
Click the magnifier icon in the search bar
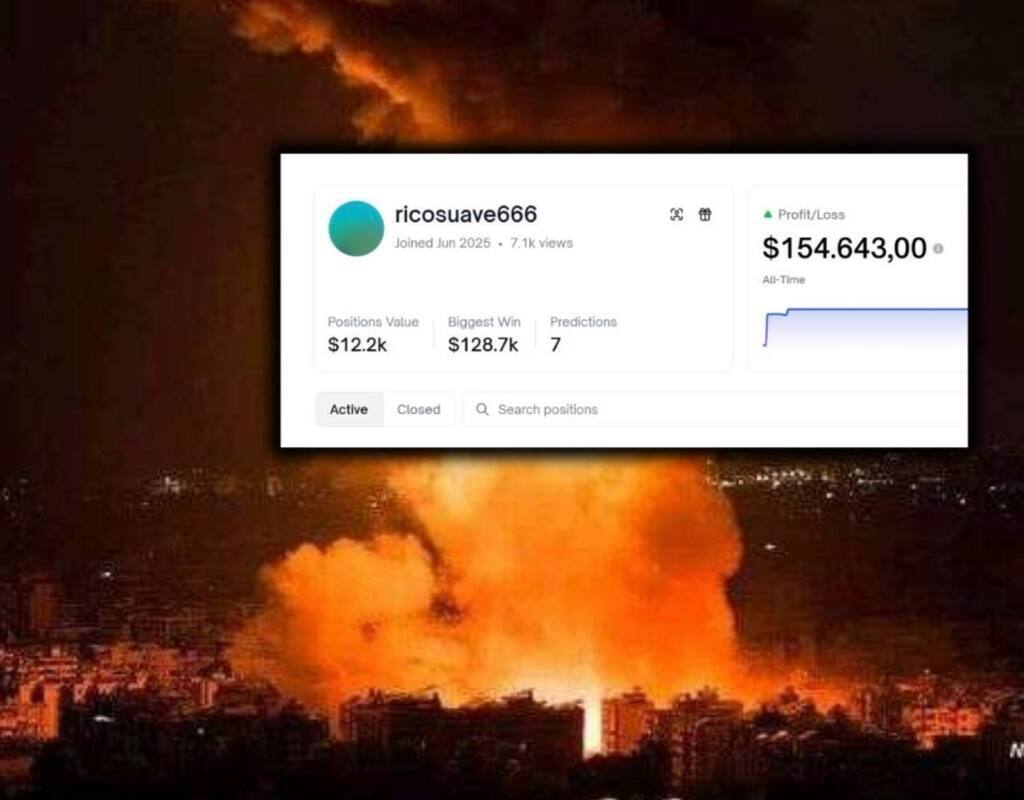coord(482,409)
